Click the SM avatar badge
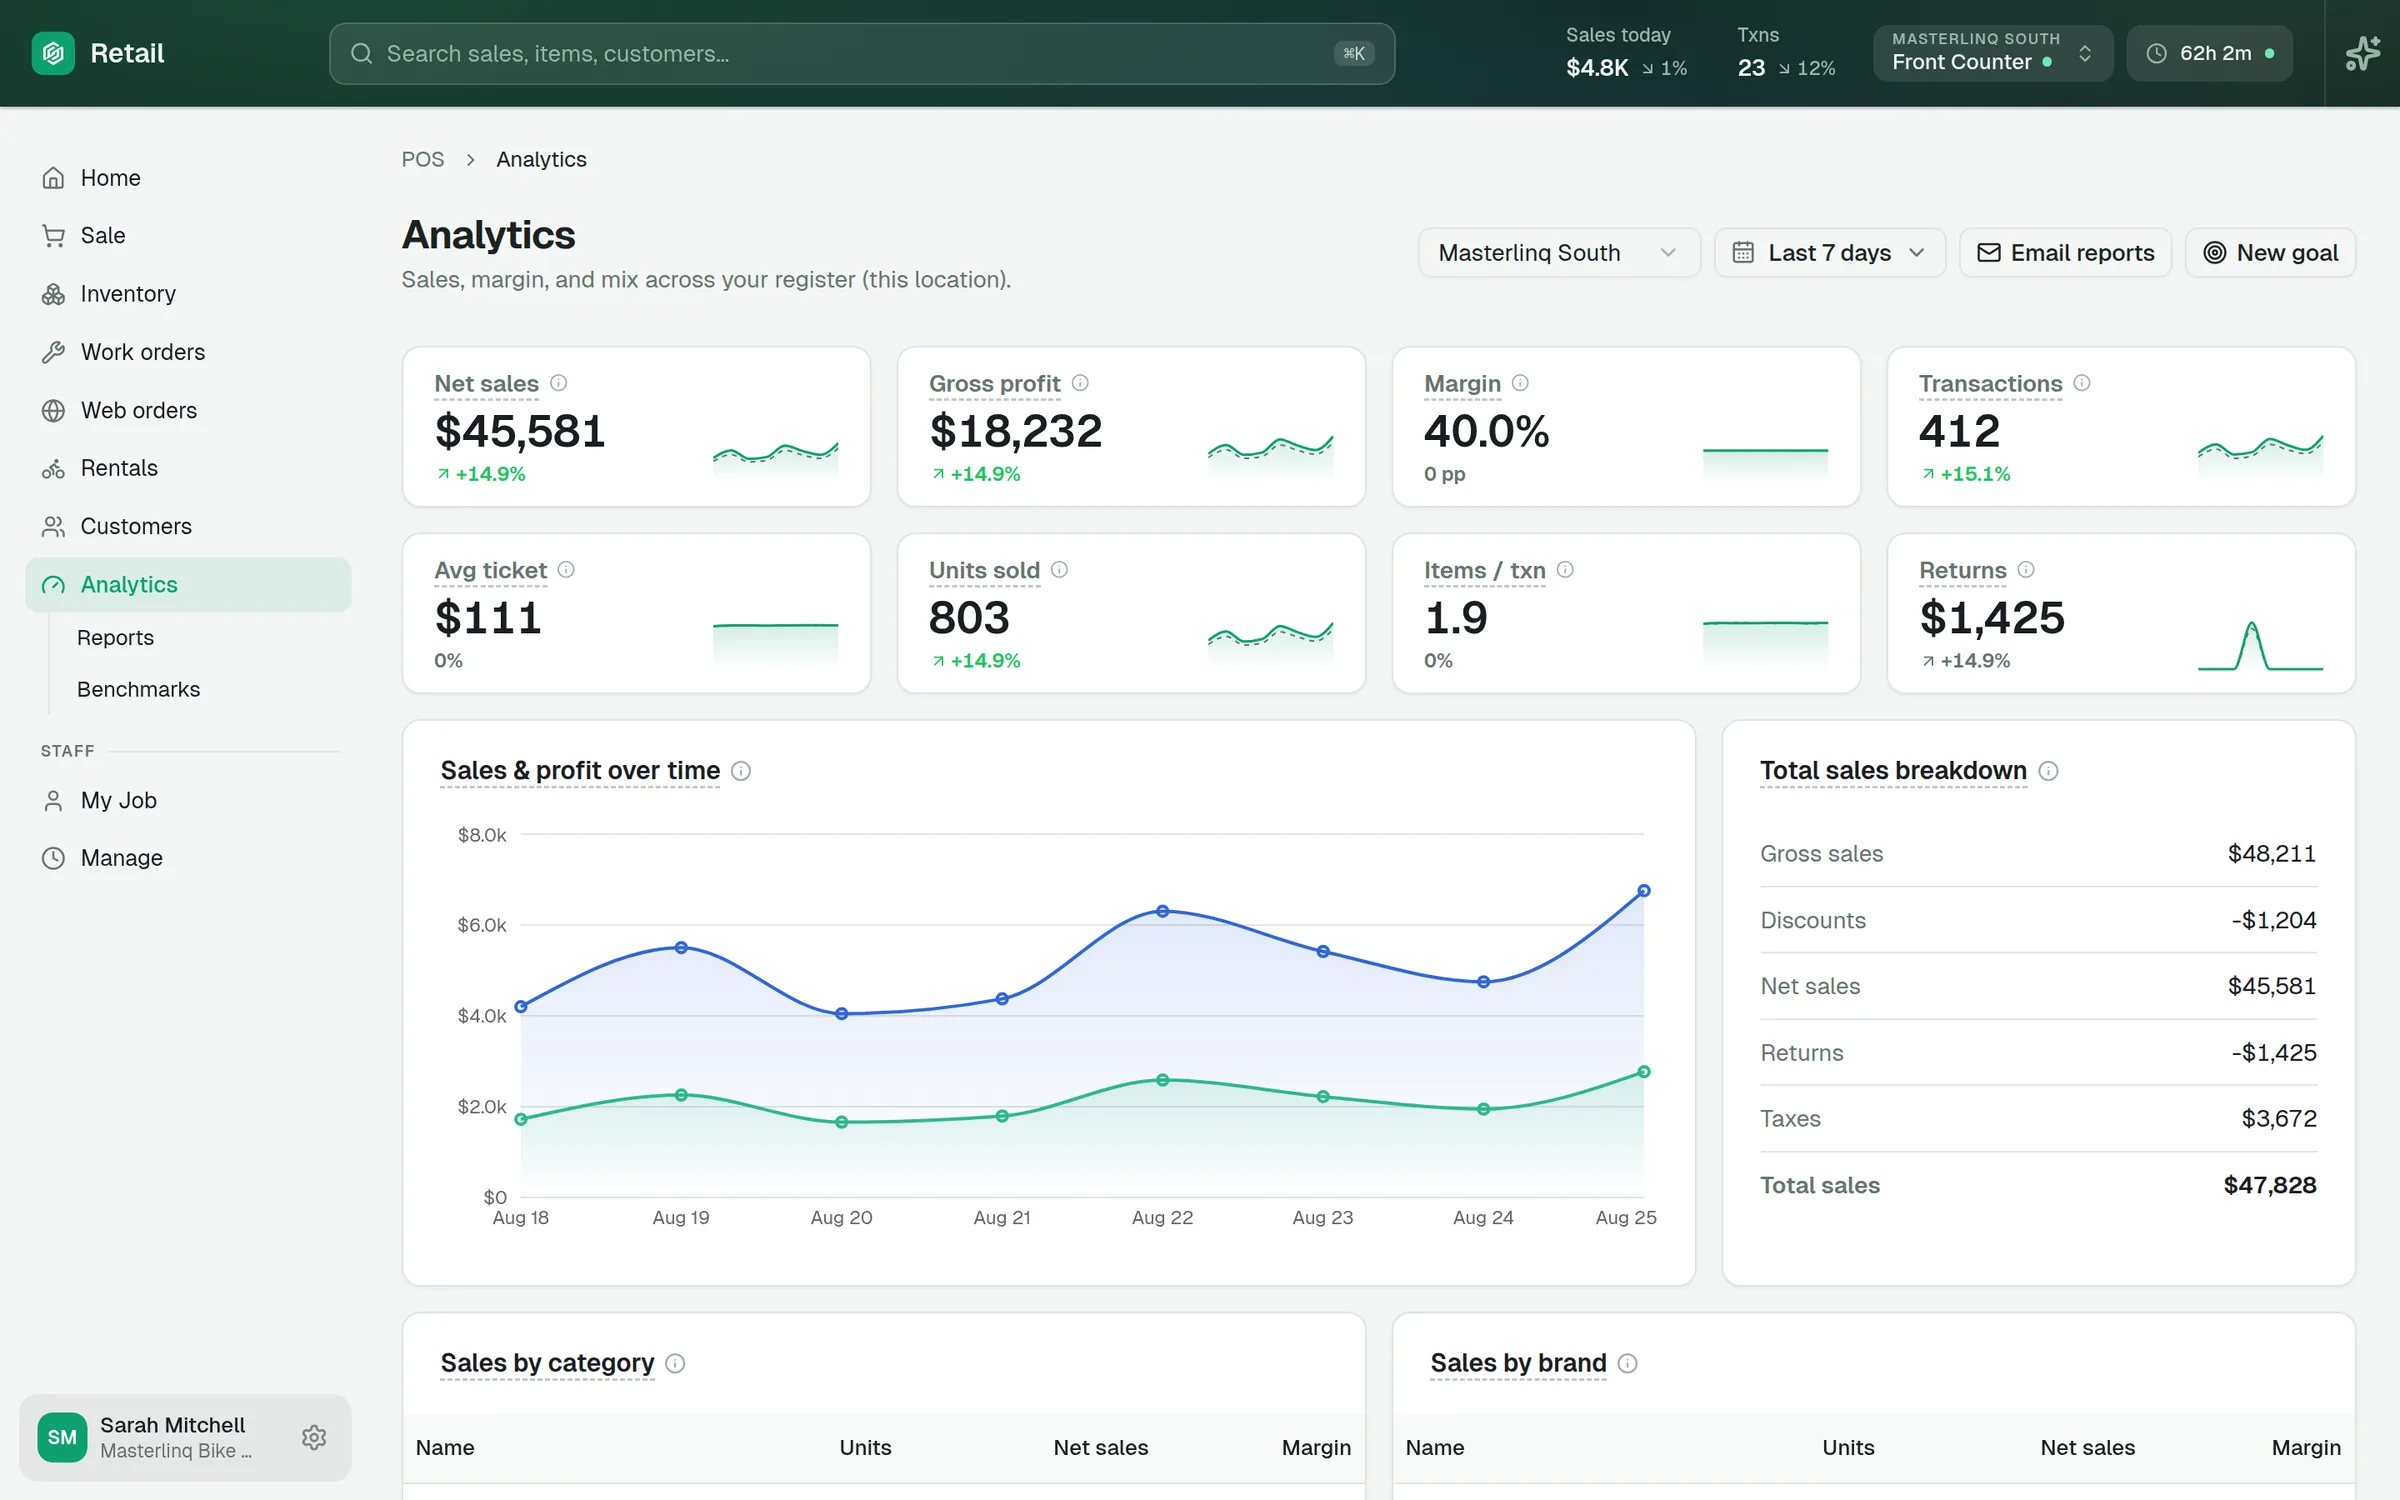This screenshot has width=2400, height=1500. [x=62, y=1437]
